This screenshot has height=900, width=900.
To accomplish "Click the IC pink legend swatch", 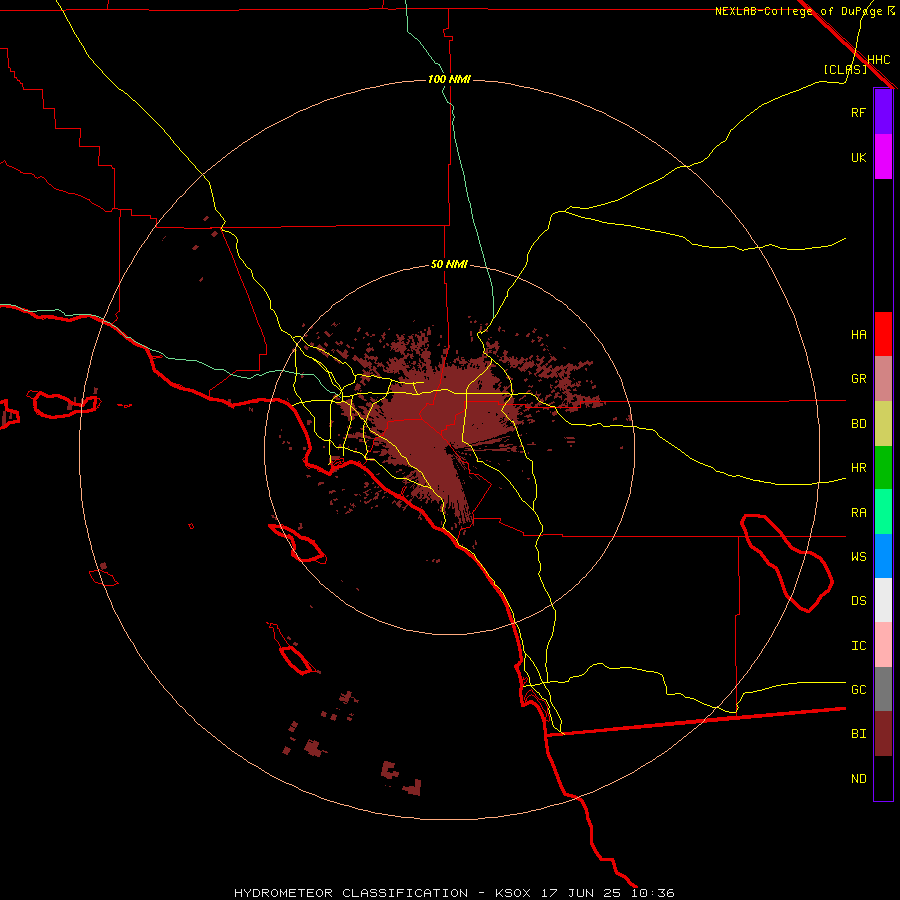I will point(883,645).
